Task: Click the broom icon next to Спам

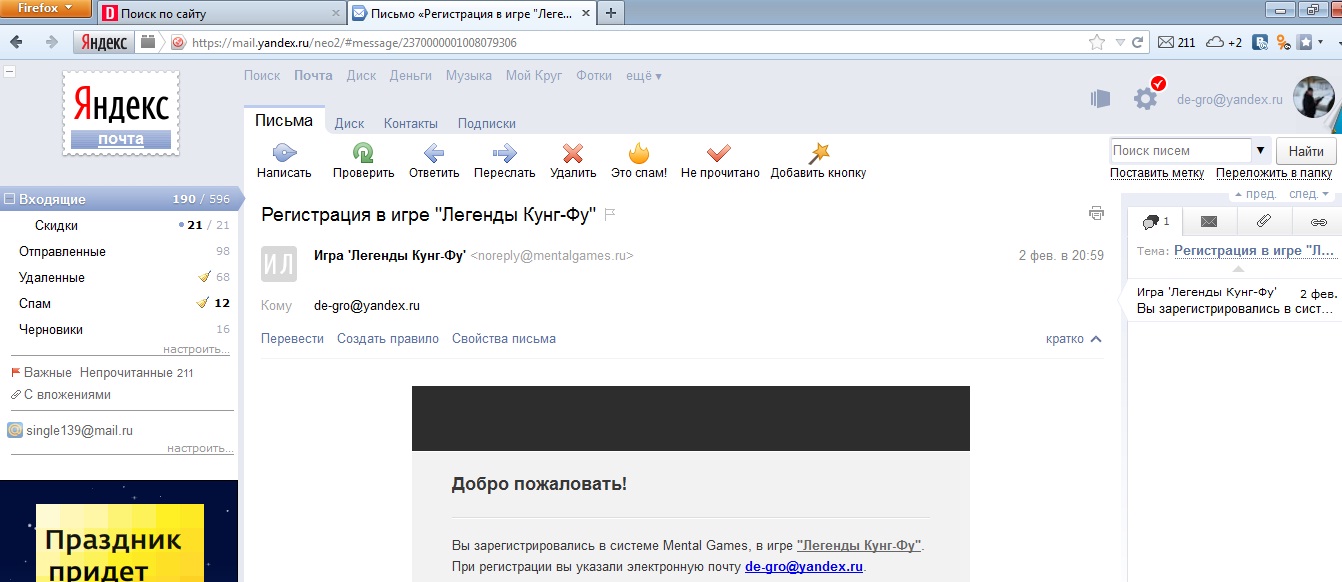Action: [x=203, y=303]
